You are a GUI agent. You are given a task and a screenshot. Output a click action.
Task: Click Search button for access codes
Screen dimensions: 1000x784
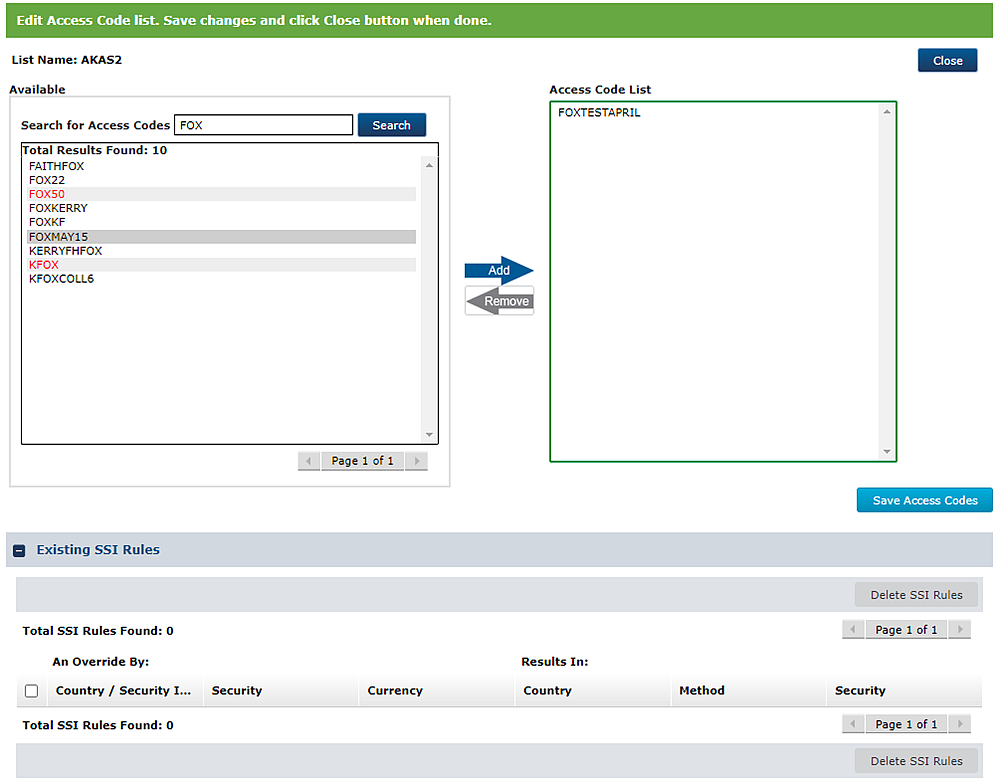point(391,125)
